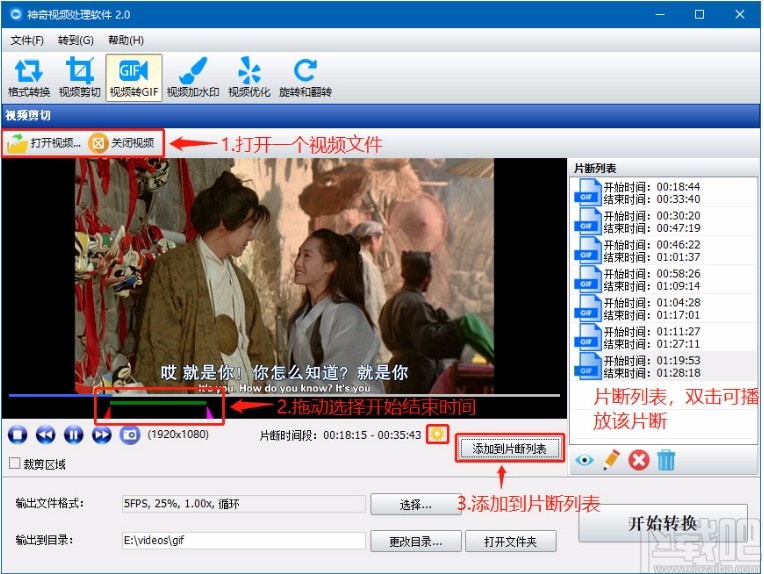The width and height of the screenshot is (764, 574).
Task: Open the 帮助(H) menu
Action: click(126, 40)
